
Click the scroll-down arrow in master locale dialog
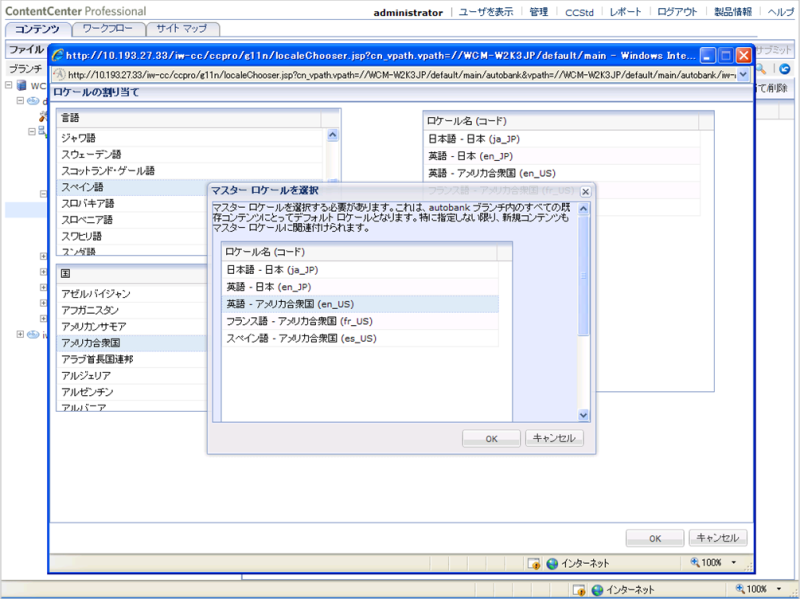[584, 415]
